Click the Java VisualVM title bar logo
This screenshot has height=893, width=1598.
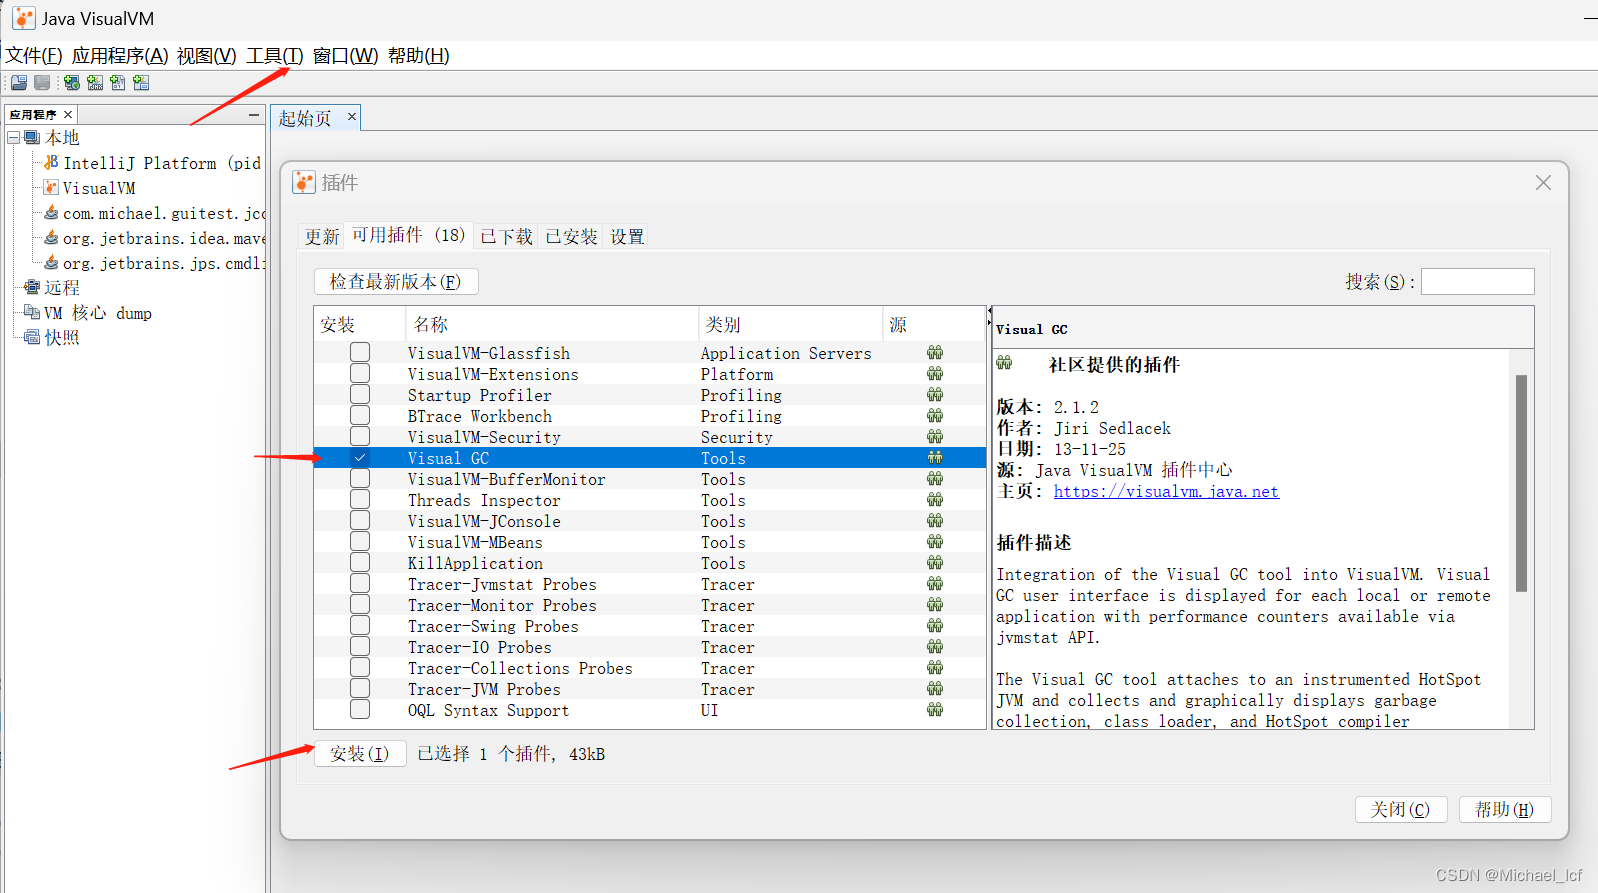[23, 18]
